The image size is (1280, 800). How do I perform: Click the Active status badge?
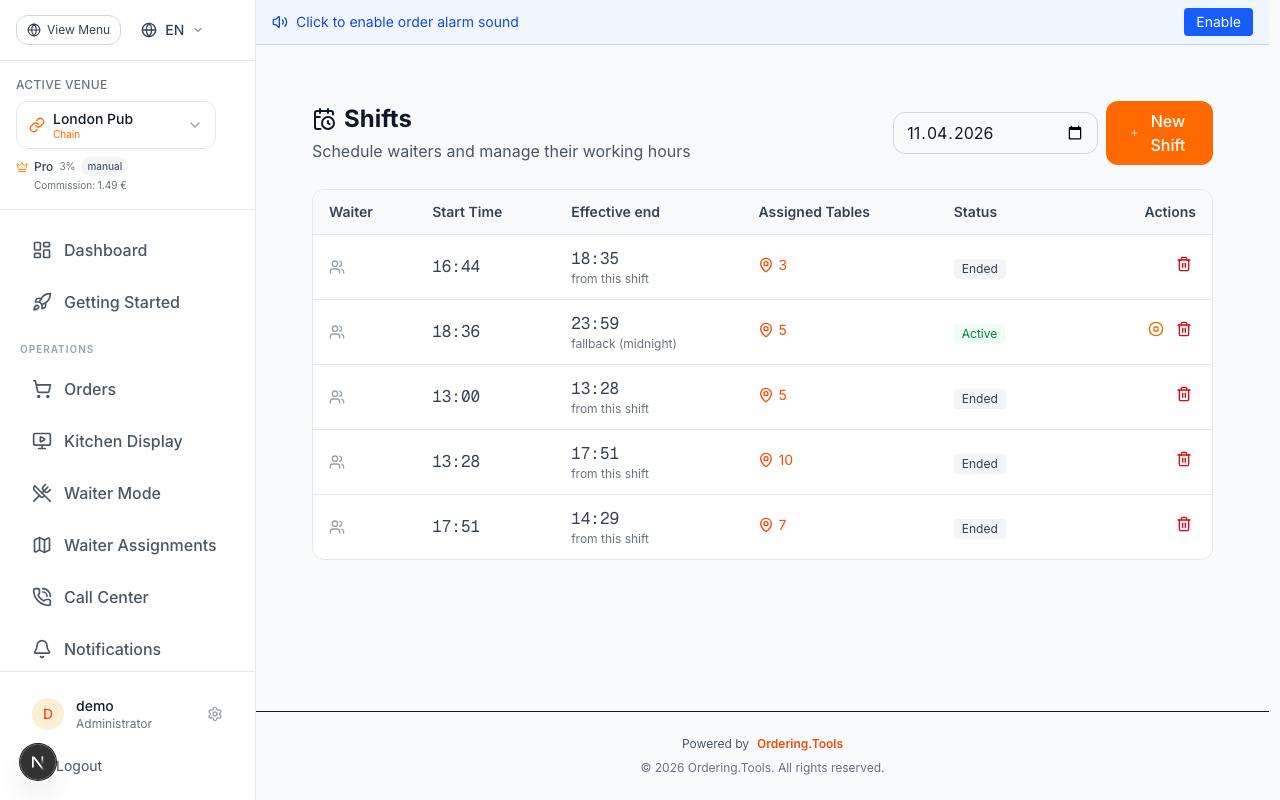(x=979, y=334)
